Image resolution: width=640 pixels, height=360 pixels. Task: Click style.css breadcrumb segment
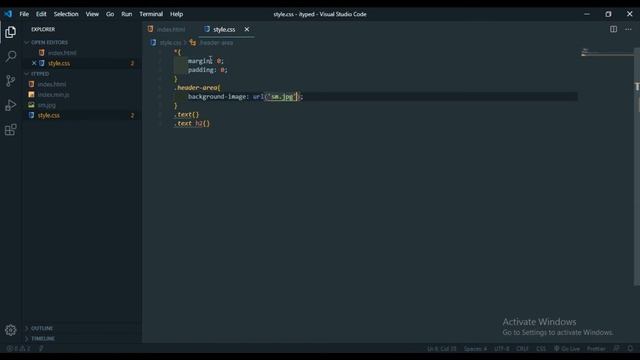pyautogui.click(x=170, y=42)
